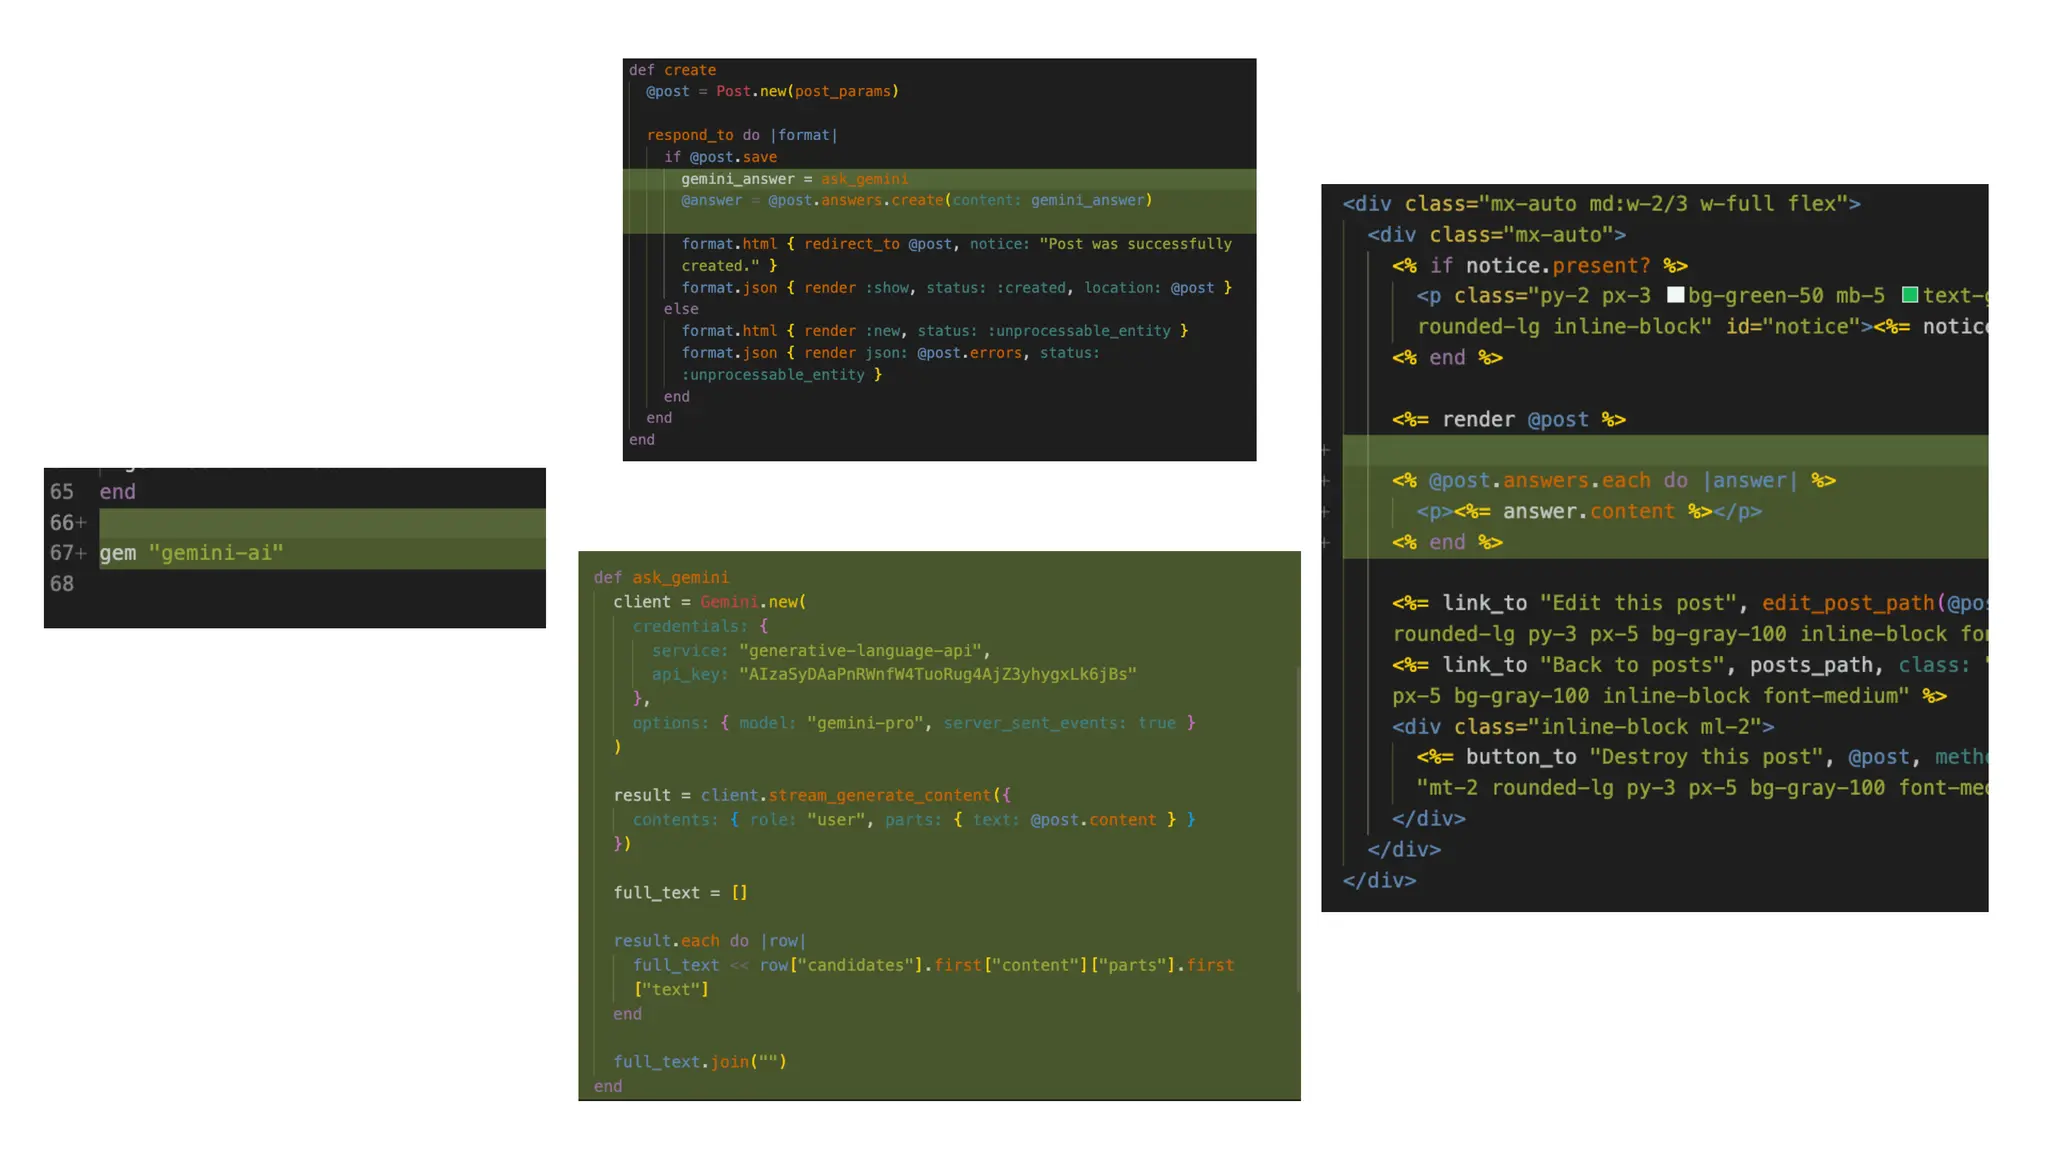2048x1152 pixels.
Task: Click line number 65 in gutter
Action: [x=62, y=492]
